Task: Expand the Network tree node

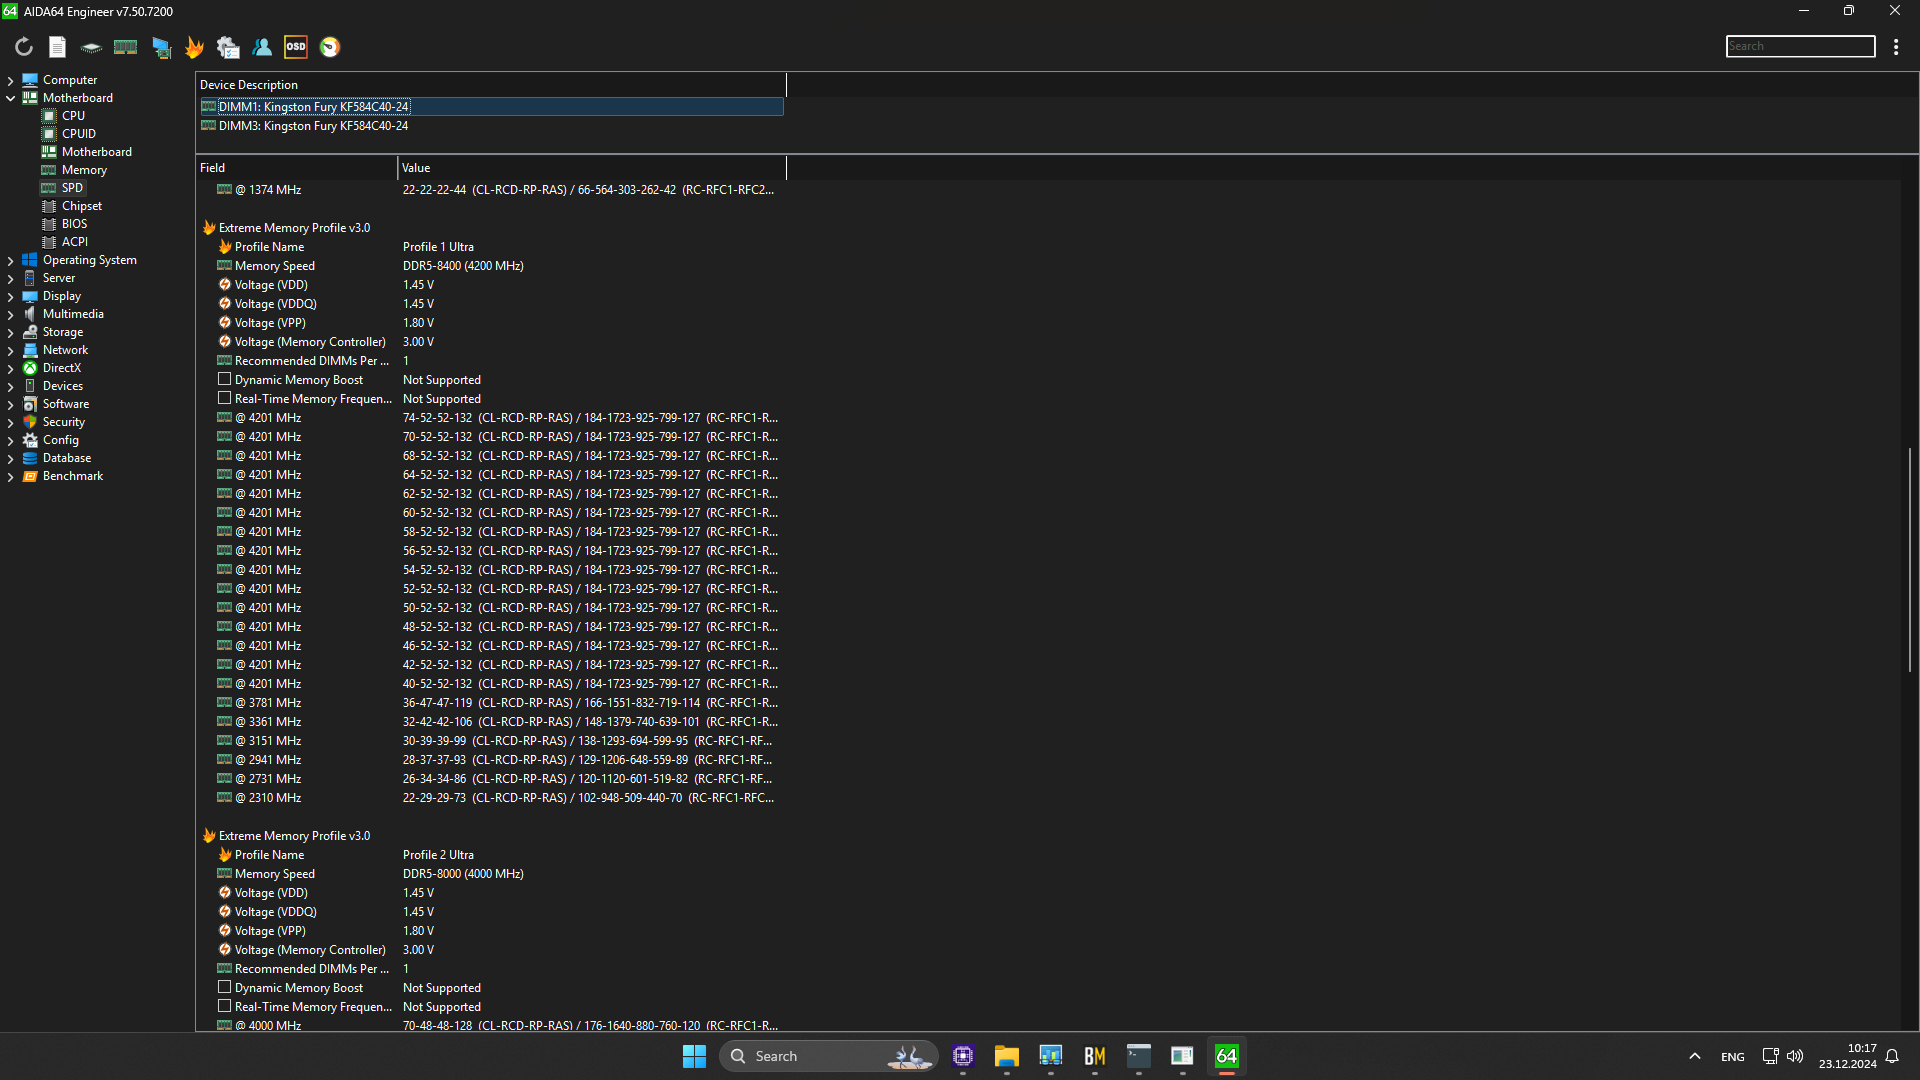Action: [x=10, y=350]
